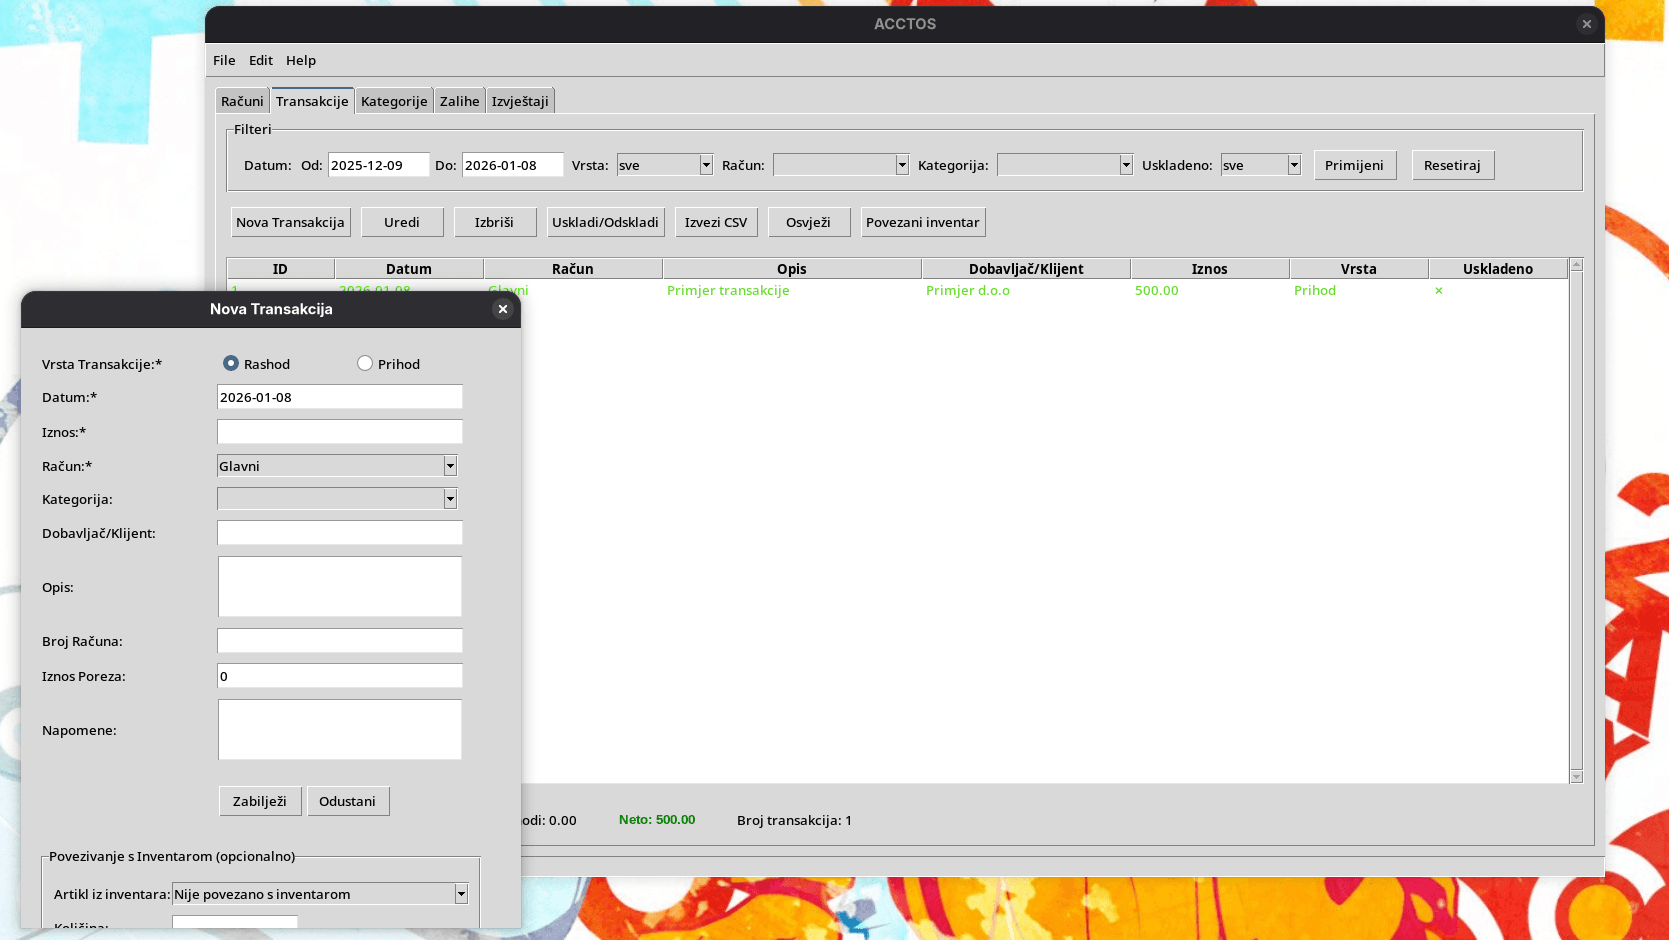Image resolution: width=1669 pixels, height=940 pixels.
Task: Select the Prihod radio button
Action: tap(365, 364)
